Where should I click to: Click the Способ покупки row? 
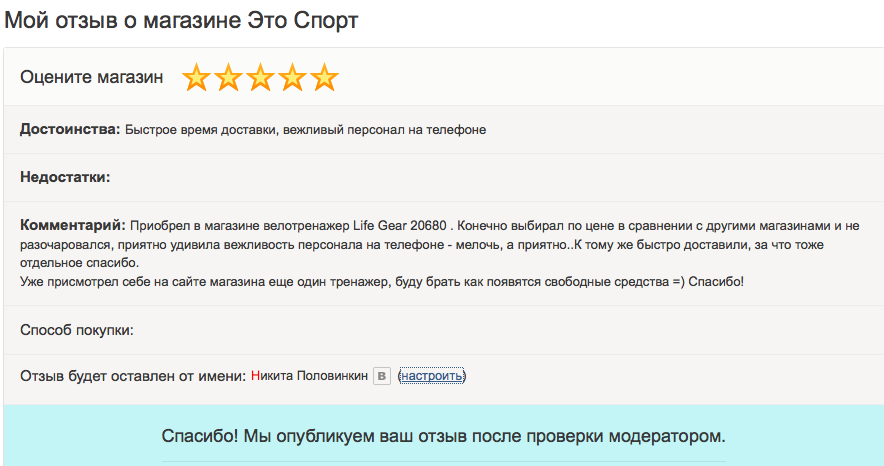point(444,330)
